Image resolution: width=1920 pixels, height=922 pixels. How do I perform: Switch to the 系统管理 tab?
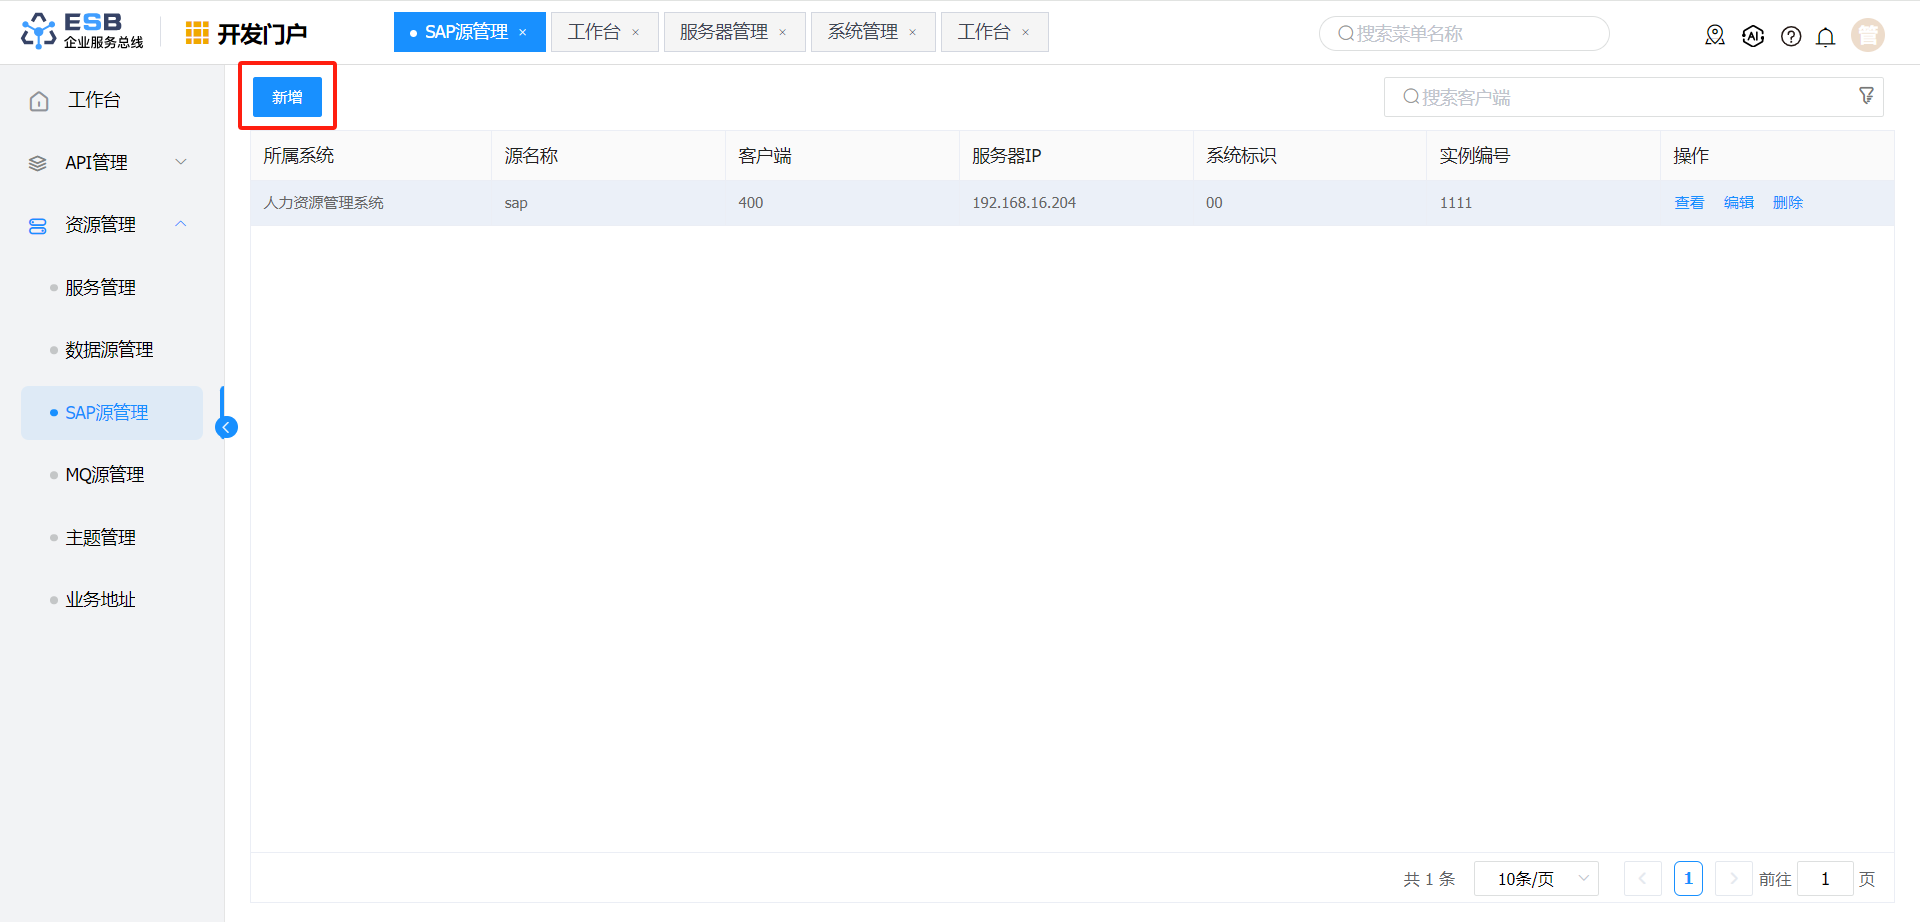862,32
